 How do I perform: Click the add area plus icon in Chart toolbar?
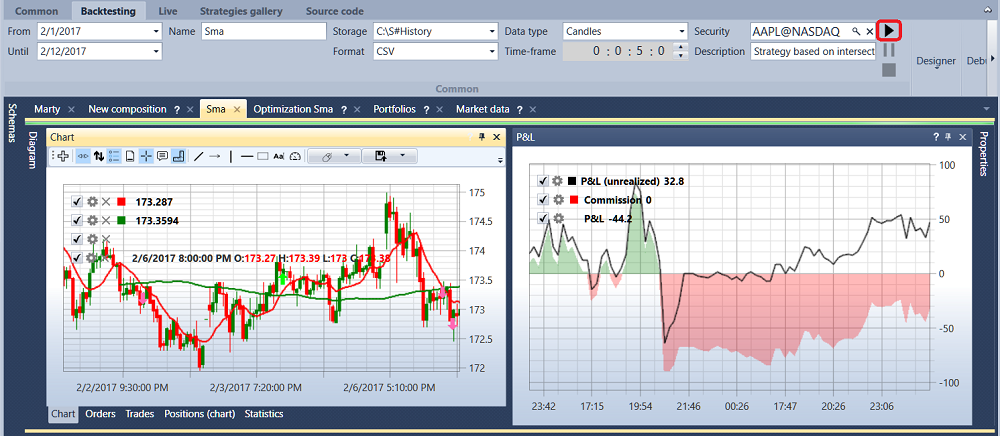click(63, 156)
